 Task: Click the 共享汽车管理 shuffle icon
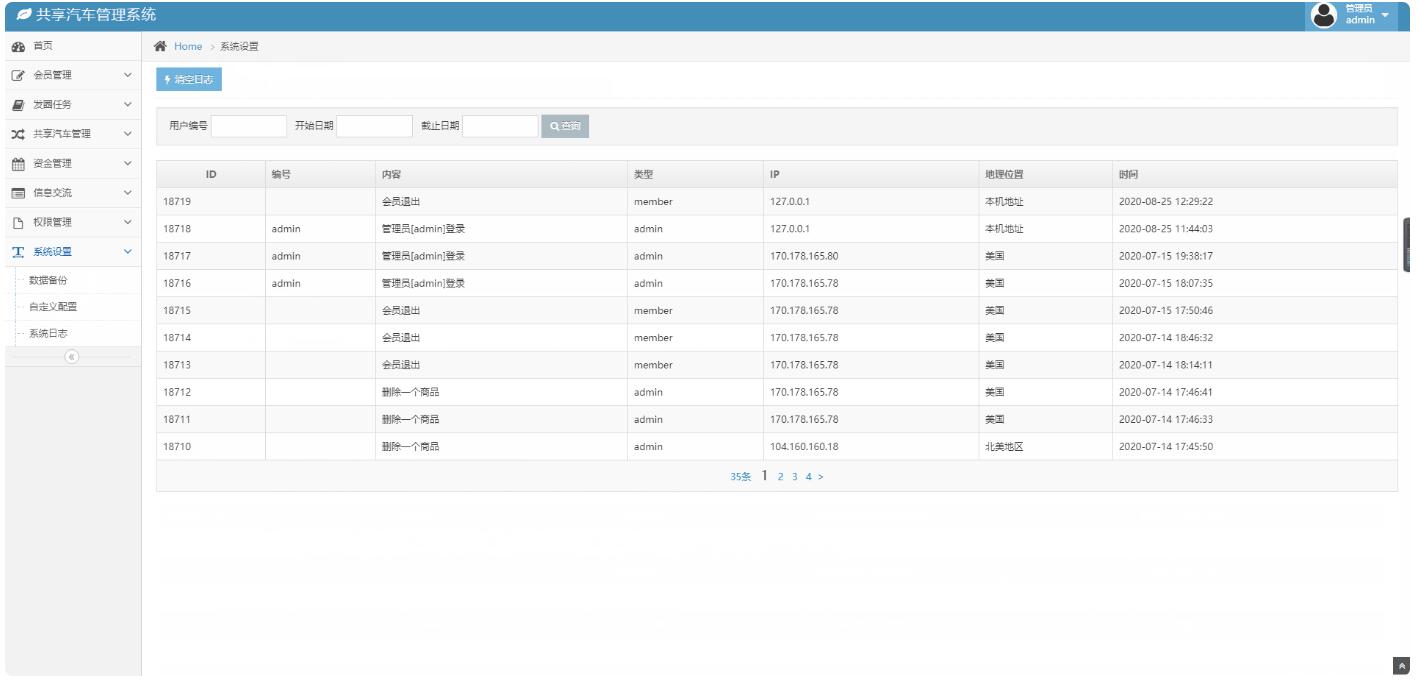coord(19,133)
